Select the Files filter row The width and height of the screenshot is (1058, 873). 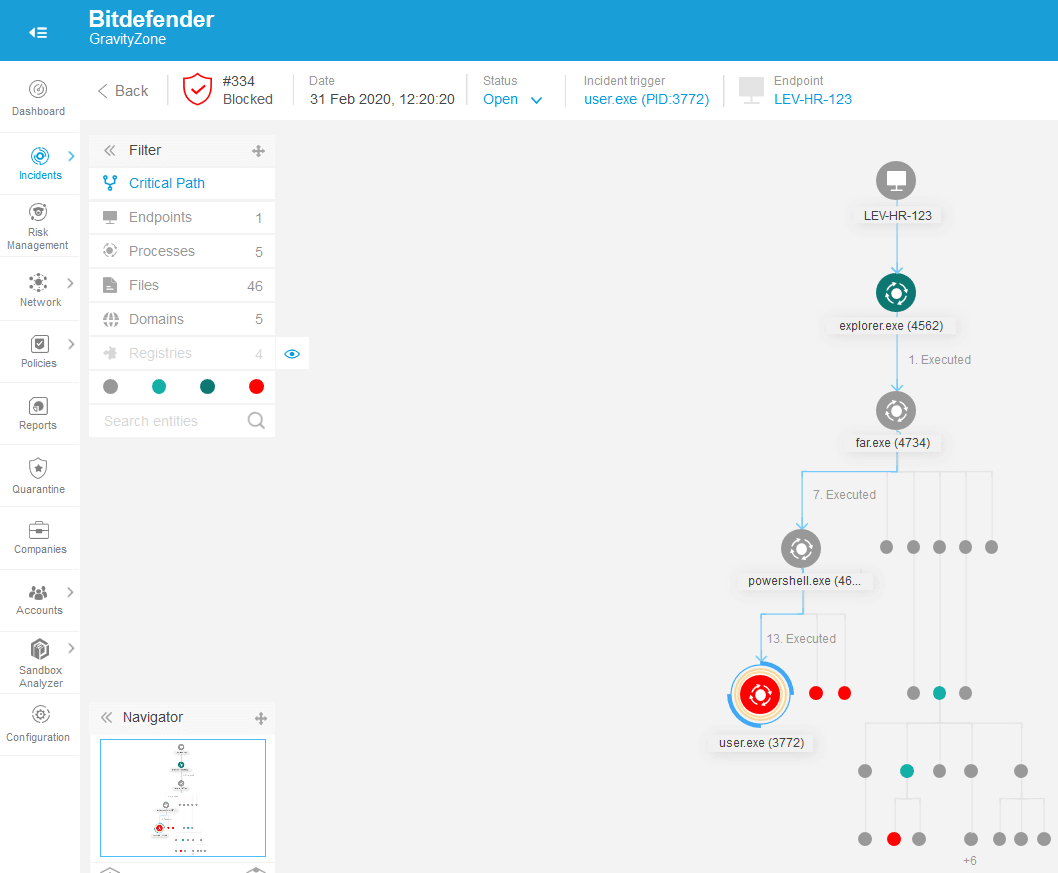coord(182,285)
